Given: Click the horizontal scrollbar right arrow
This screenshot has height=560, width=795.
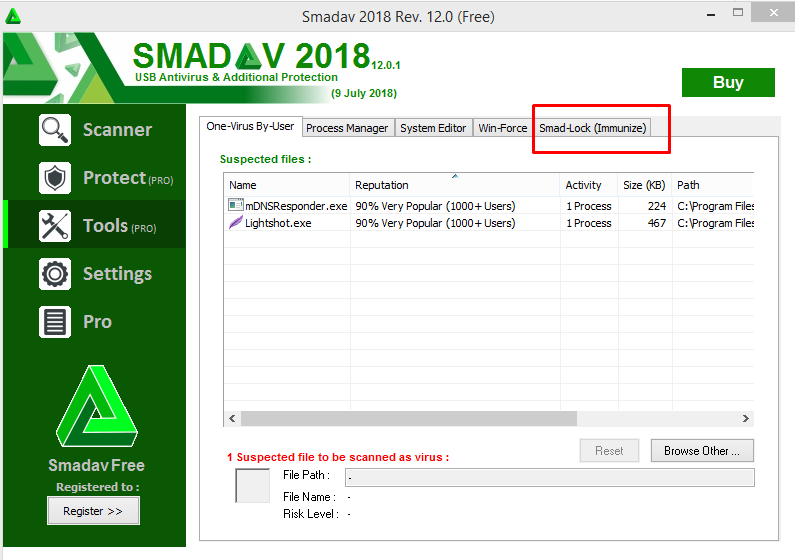Looking at the screenshot, I should [x=745, y=418].
